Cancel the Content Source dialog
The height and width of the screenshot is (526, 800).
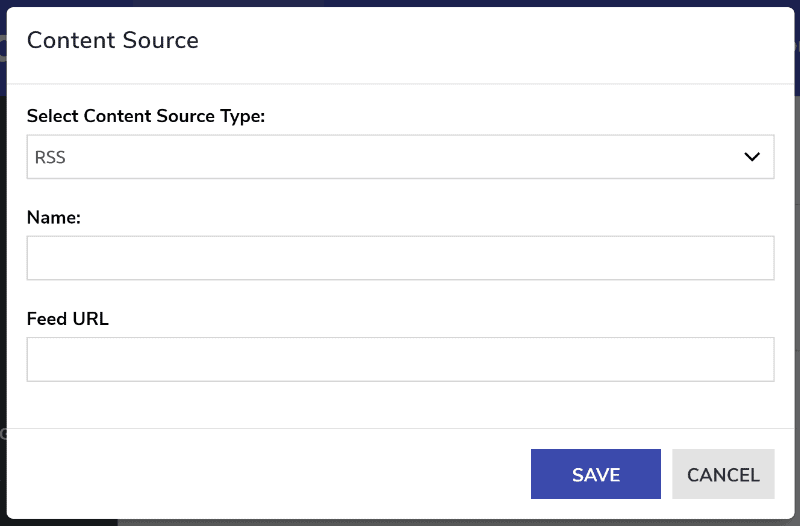(723, 474)
